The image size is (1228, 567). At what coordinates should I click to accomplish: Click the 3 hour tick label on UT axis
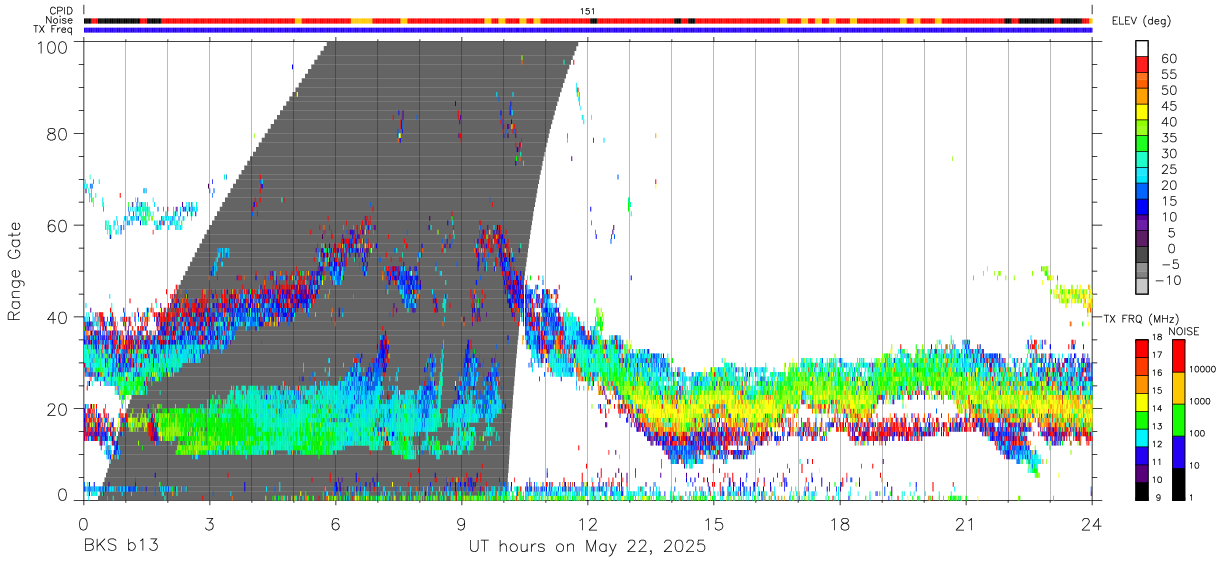tap(209, 524)
